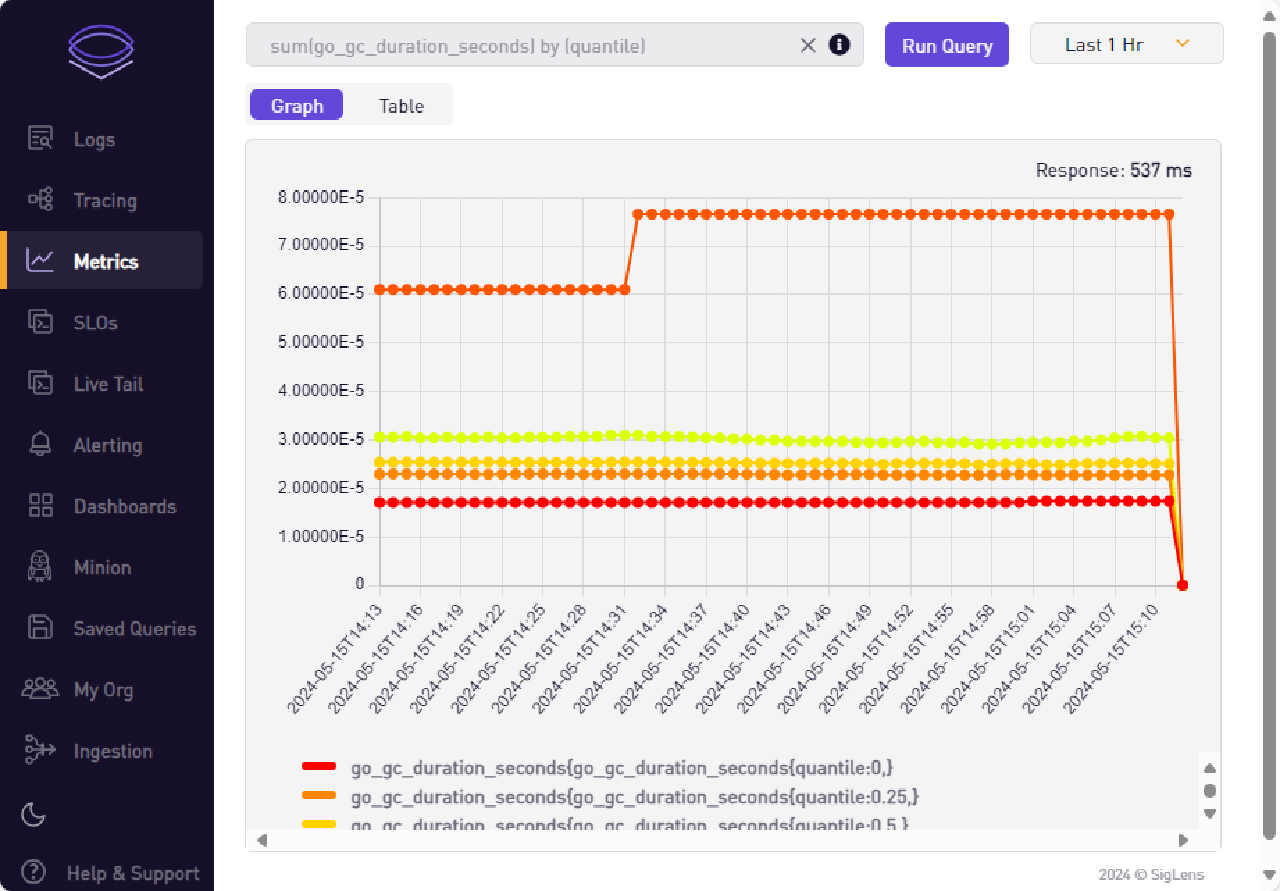The height and width of the screenshot is (891, 1280).
Task: Click the query info icon
Action: 839,45
